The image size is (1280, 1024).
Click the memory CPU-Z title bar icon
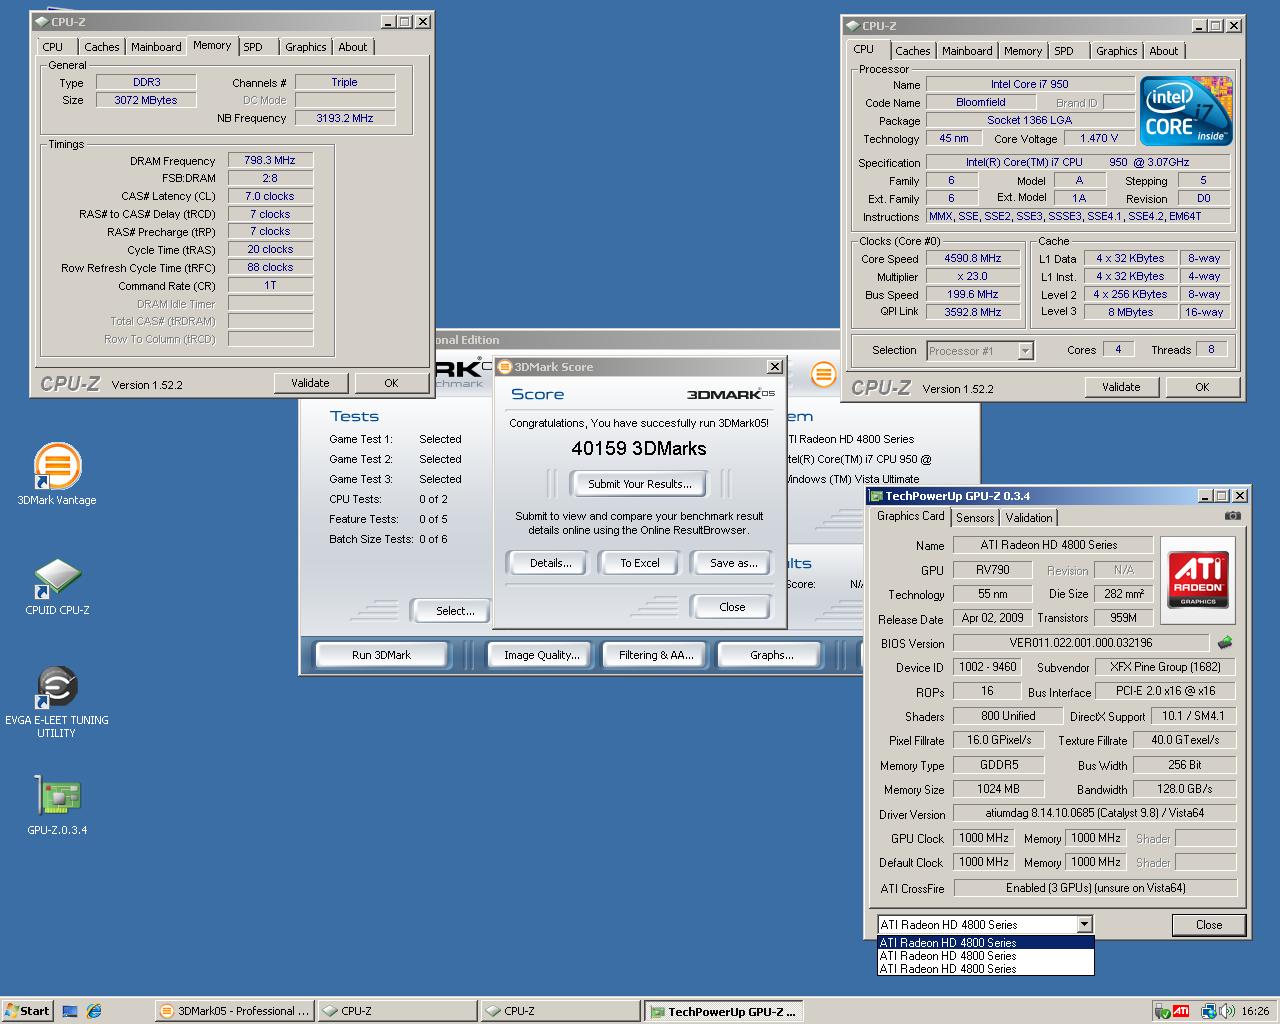pyautogui.click(x=41, y=21)
